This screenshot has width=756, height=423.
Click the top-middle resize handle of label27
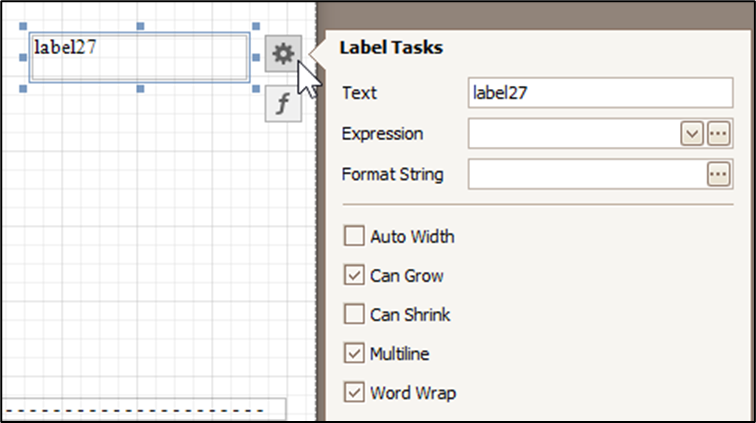(140, 26)
